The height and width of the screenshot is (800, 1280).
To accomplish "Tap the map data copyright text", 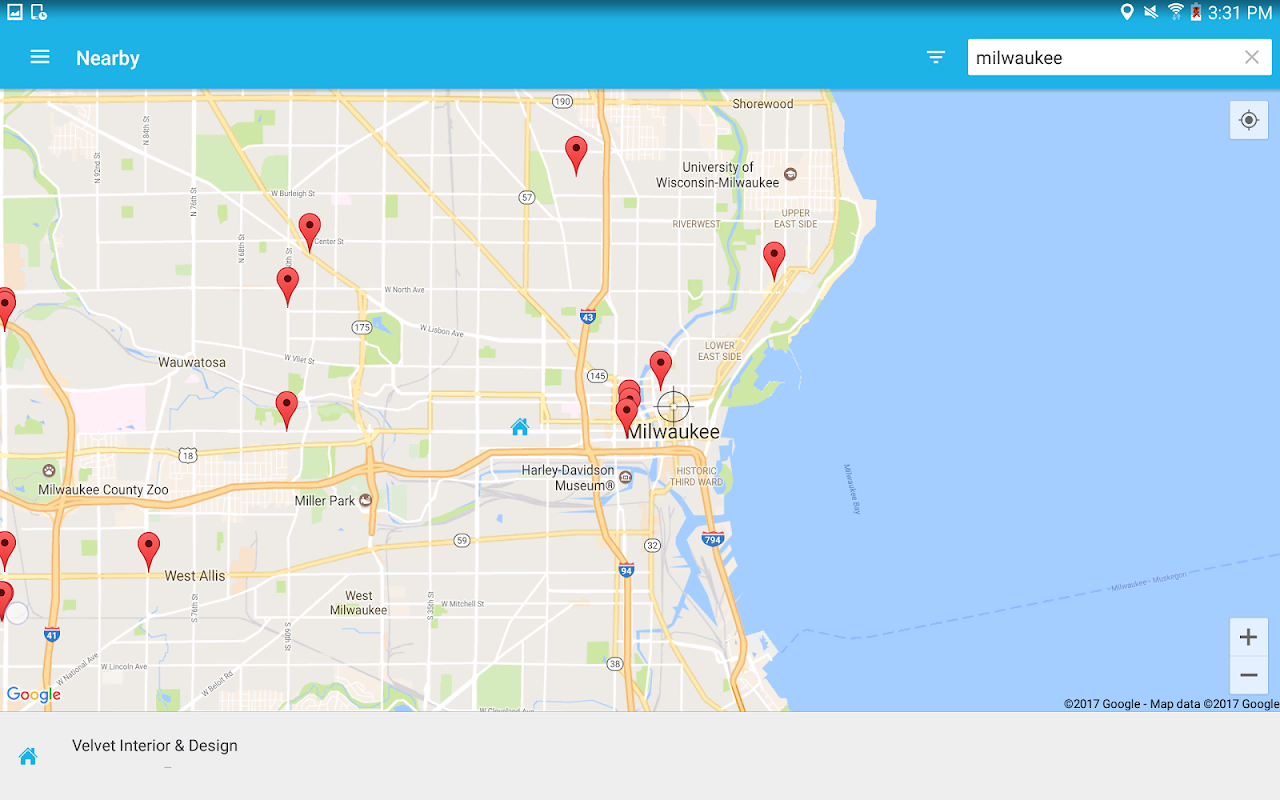I will pos(1171,704).
